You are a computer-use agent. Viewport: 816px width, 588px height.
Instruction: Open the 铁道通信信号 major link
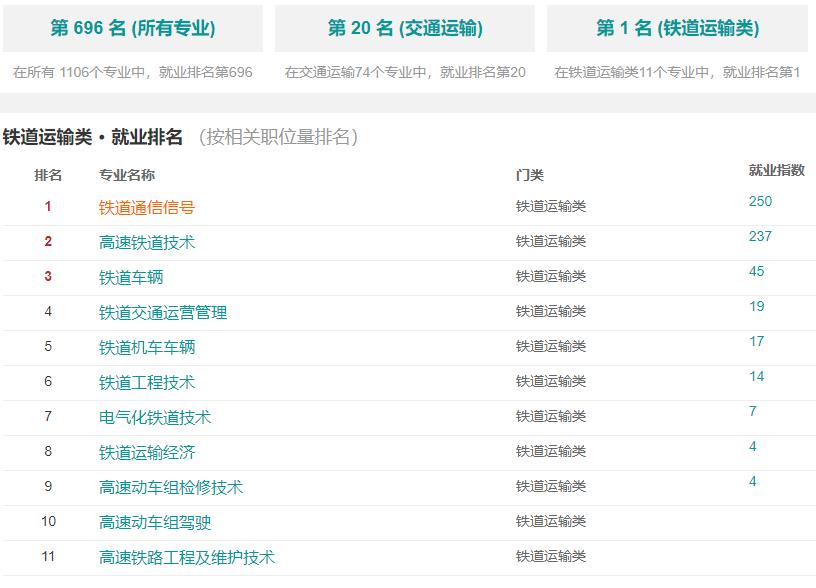point(146,208)
